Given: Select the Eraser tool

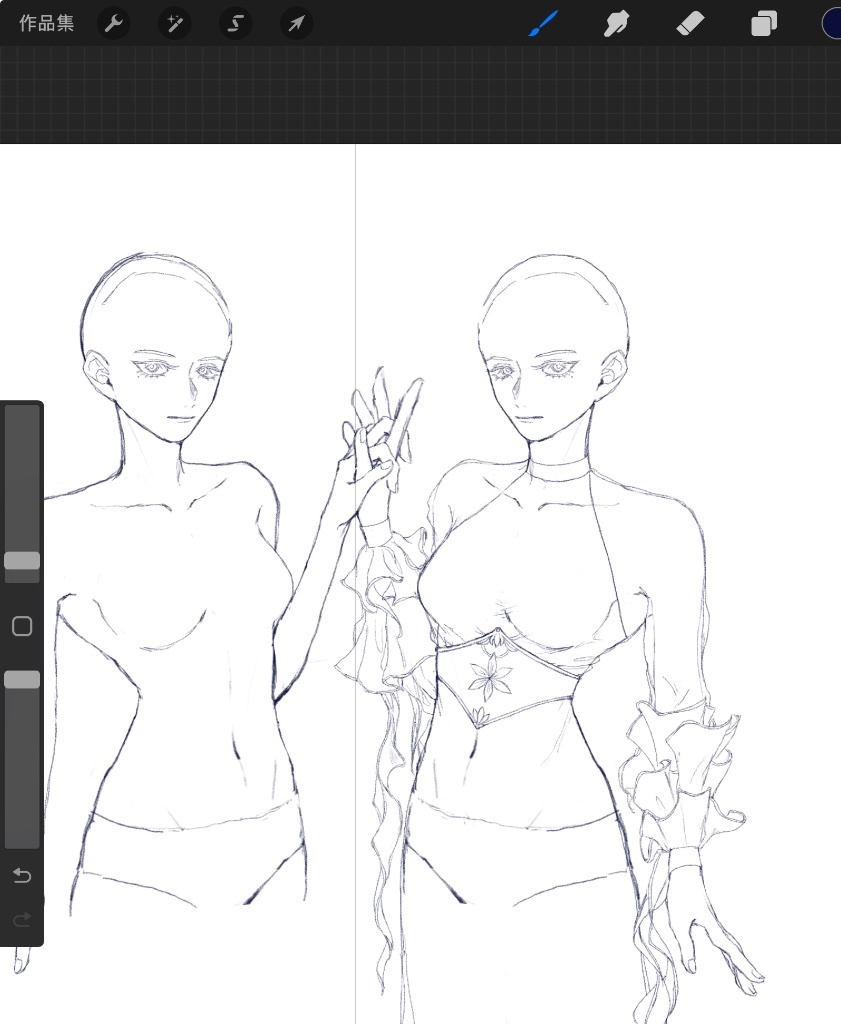Looking at the screenshot, I should (x=691, y=24).
